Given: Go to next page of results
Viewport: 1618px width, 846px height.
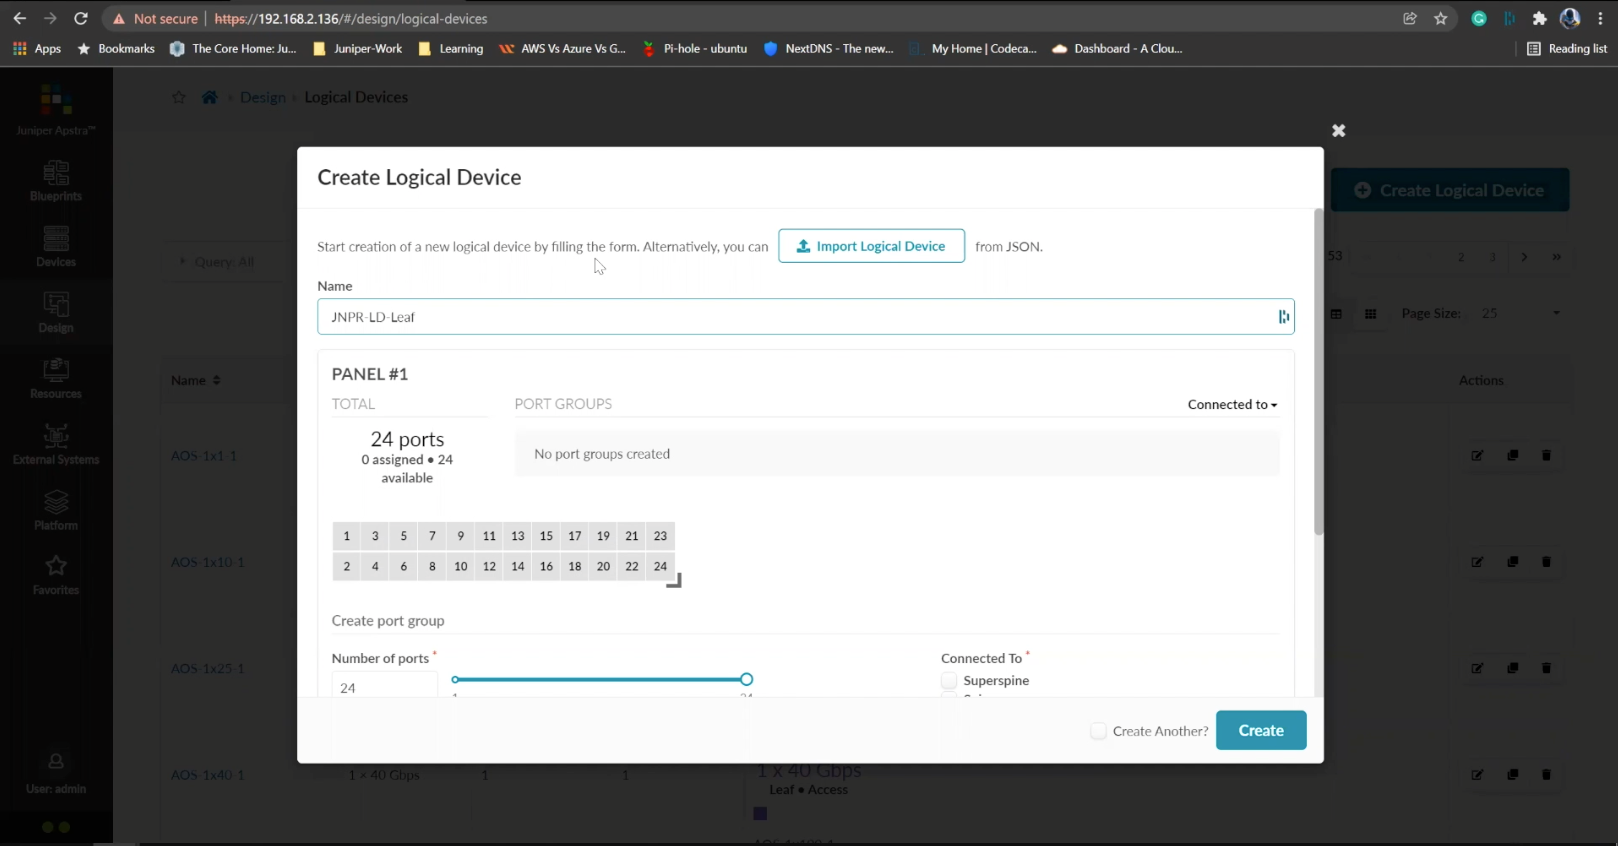Looking at the screenshot, I should click(1524, 257).
